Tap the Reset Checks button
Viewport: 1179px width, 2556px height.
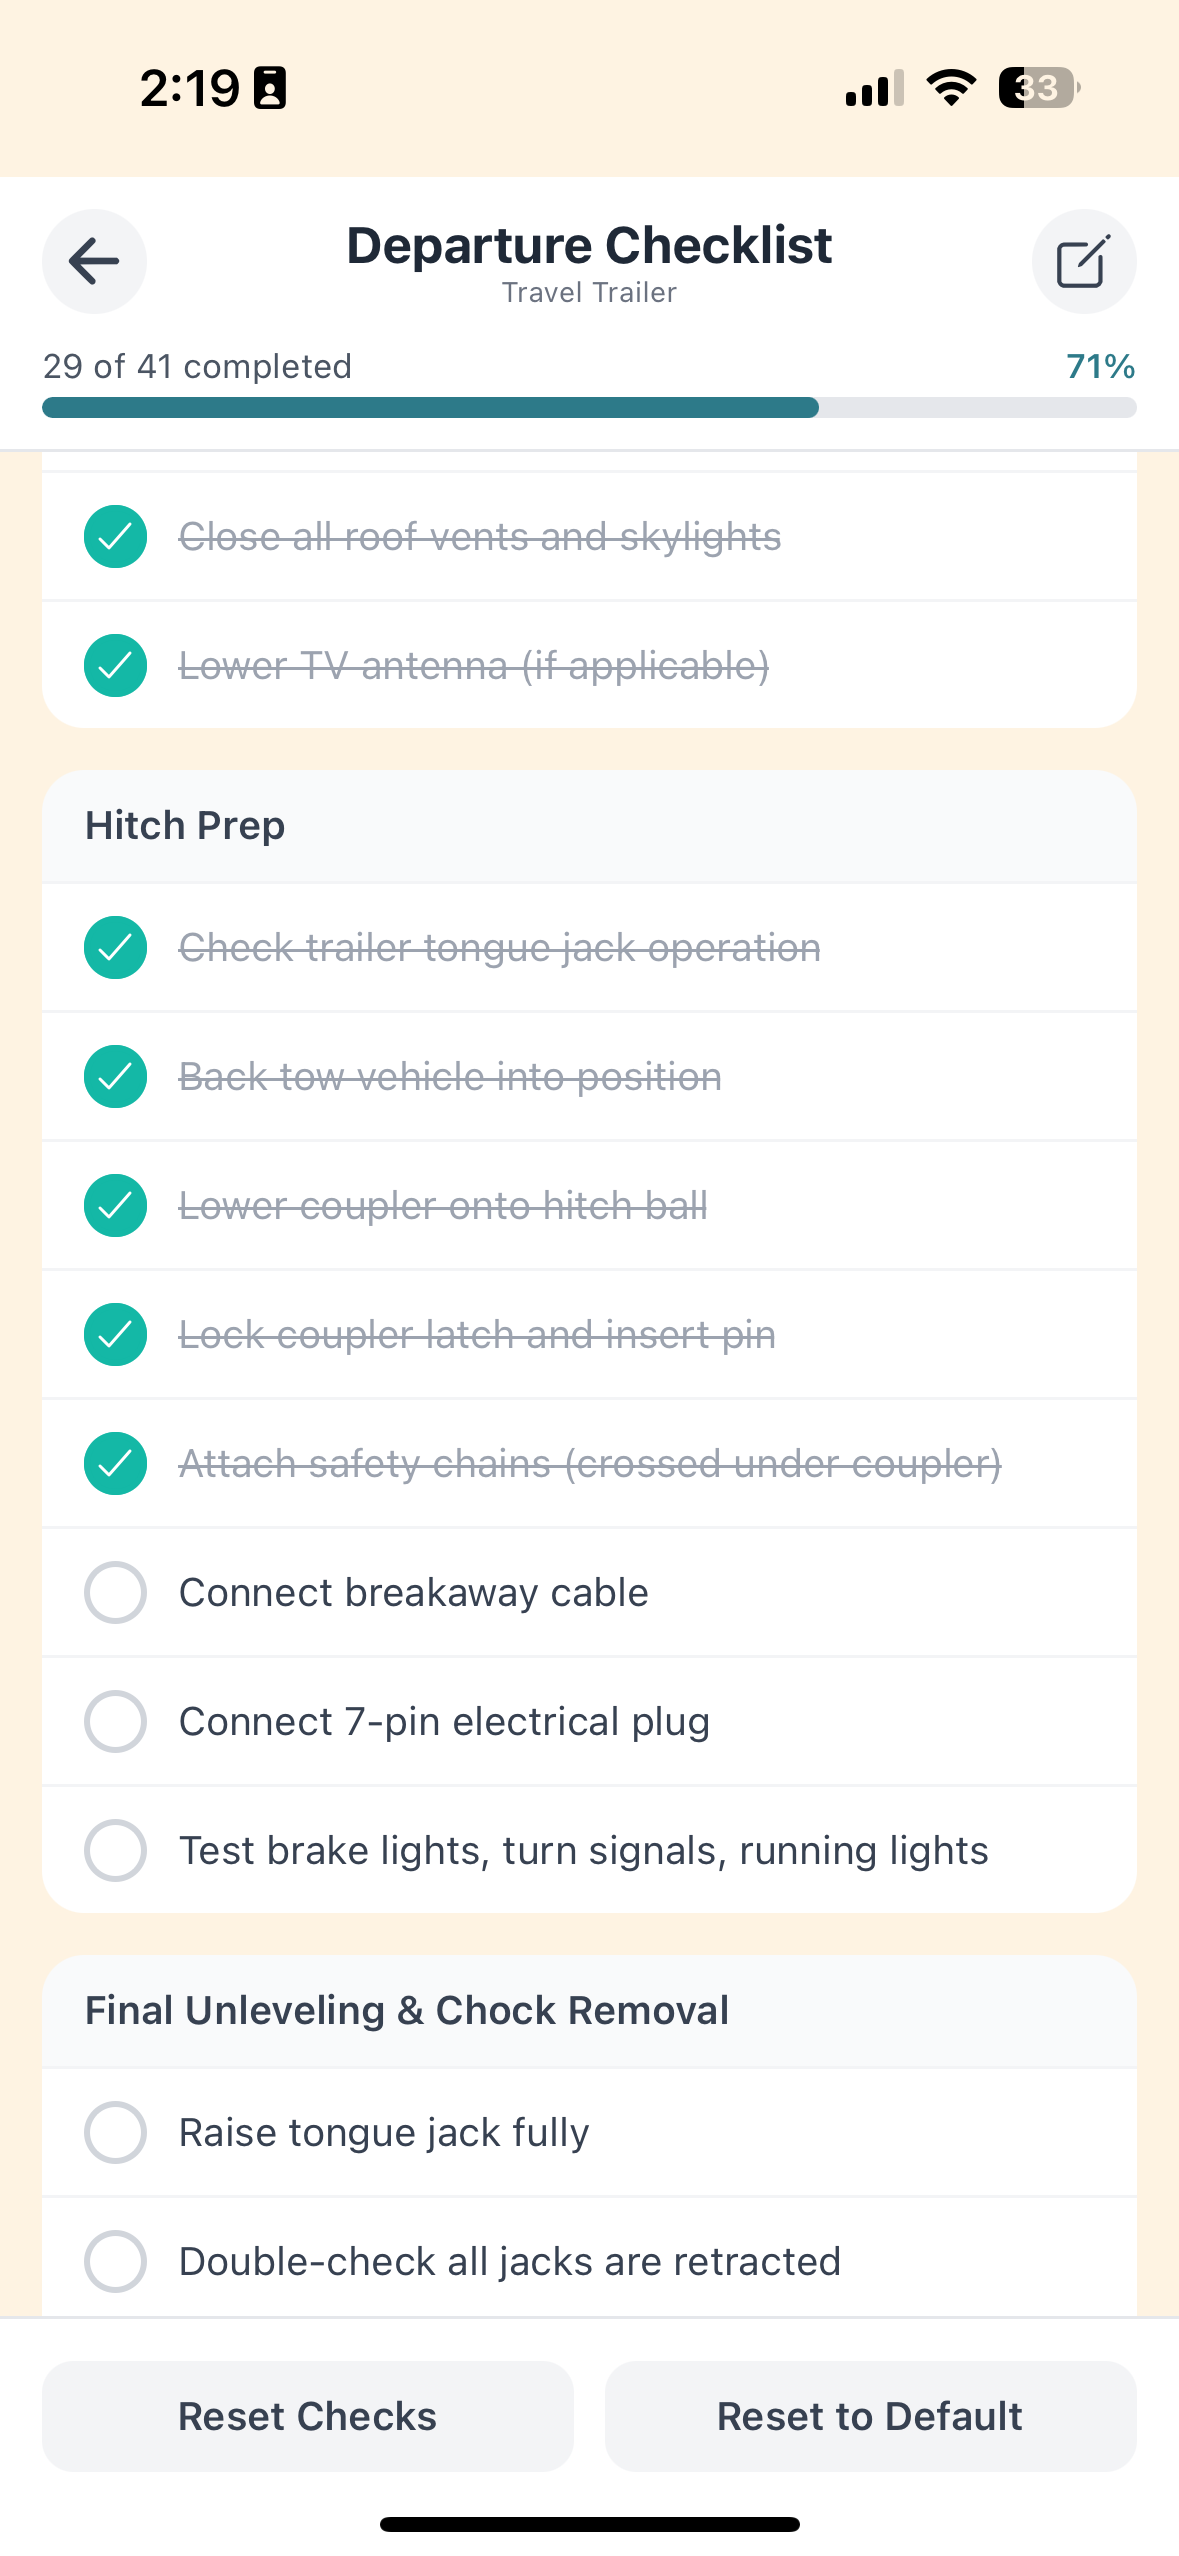click(307, 2416)
